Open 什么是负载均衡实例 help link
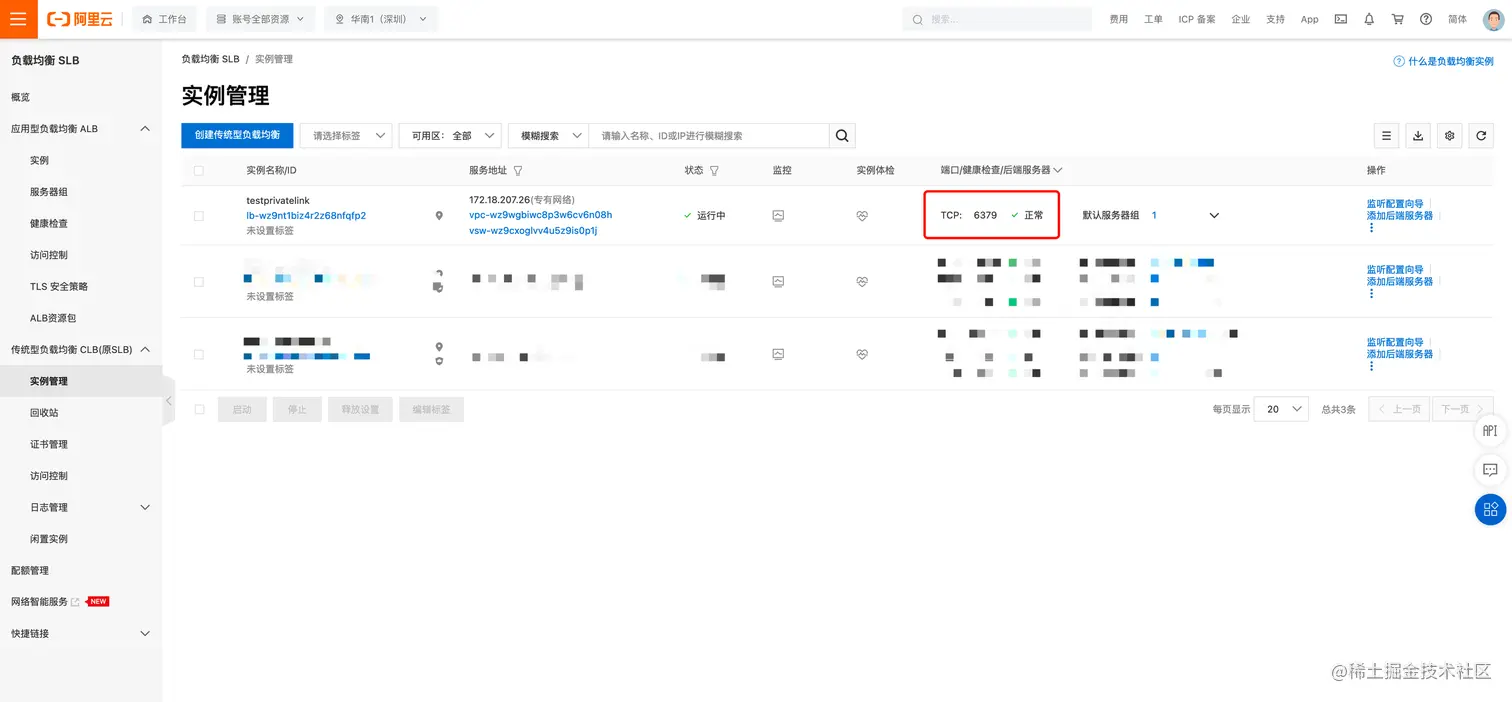The width and height of the screenshot is (1512, 702). [x=1443, y=61]
